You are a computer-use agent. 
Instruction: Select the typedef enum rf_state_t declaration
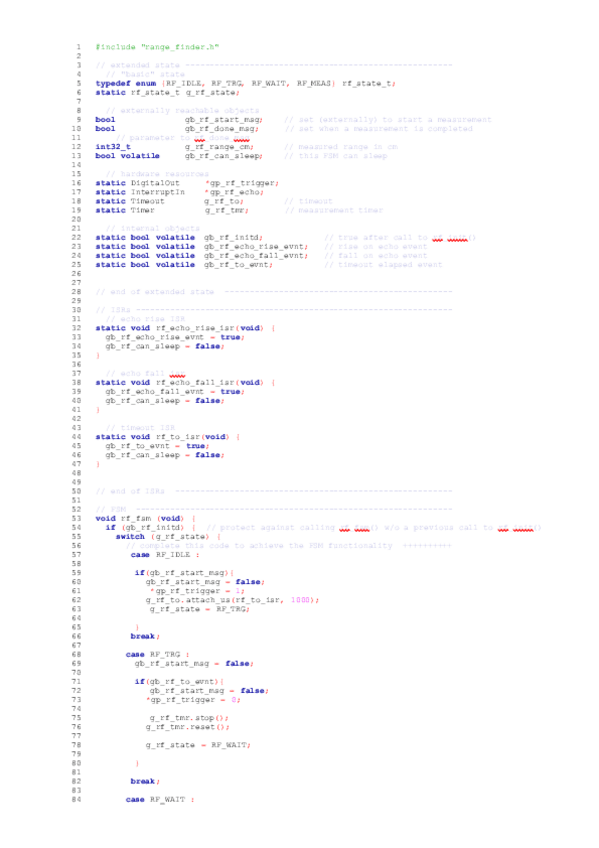point(245,83)
